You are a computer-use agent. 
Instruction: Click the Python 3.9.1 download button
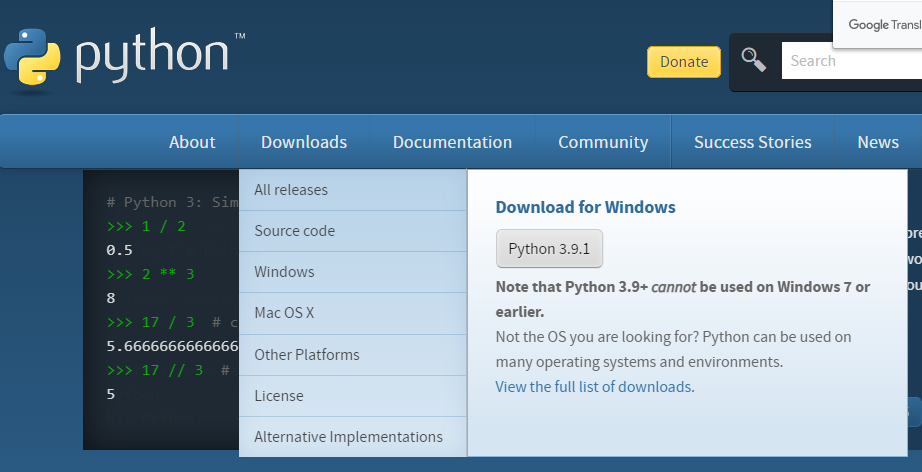[x=549, y=249]
